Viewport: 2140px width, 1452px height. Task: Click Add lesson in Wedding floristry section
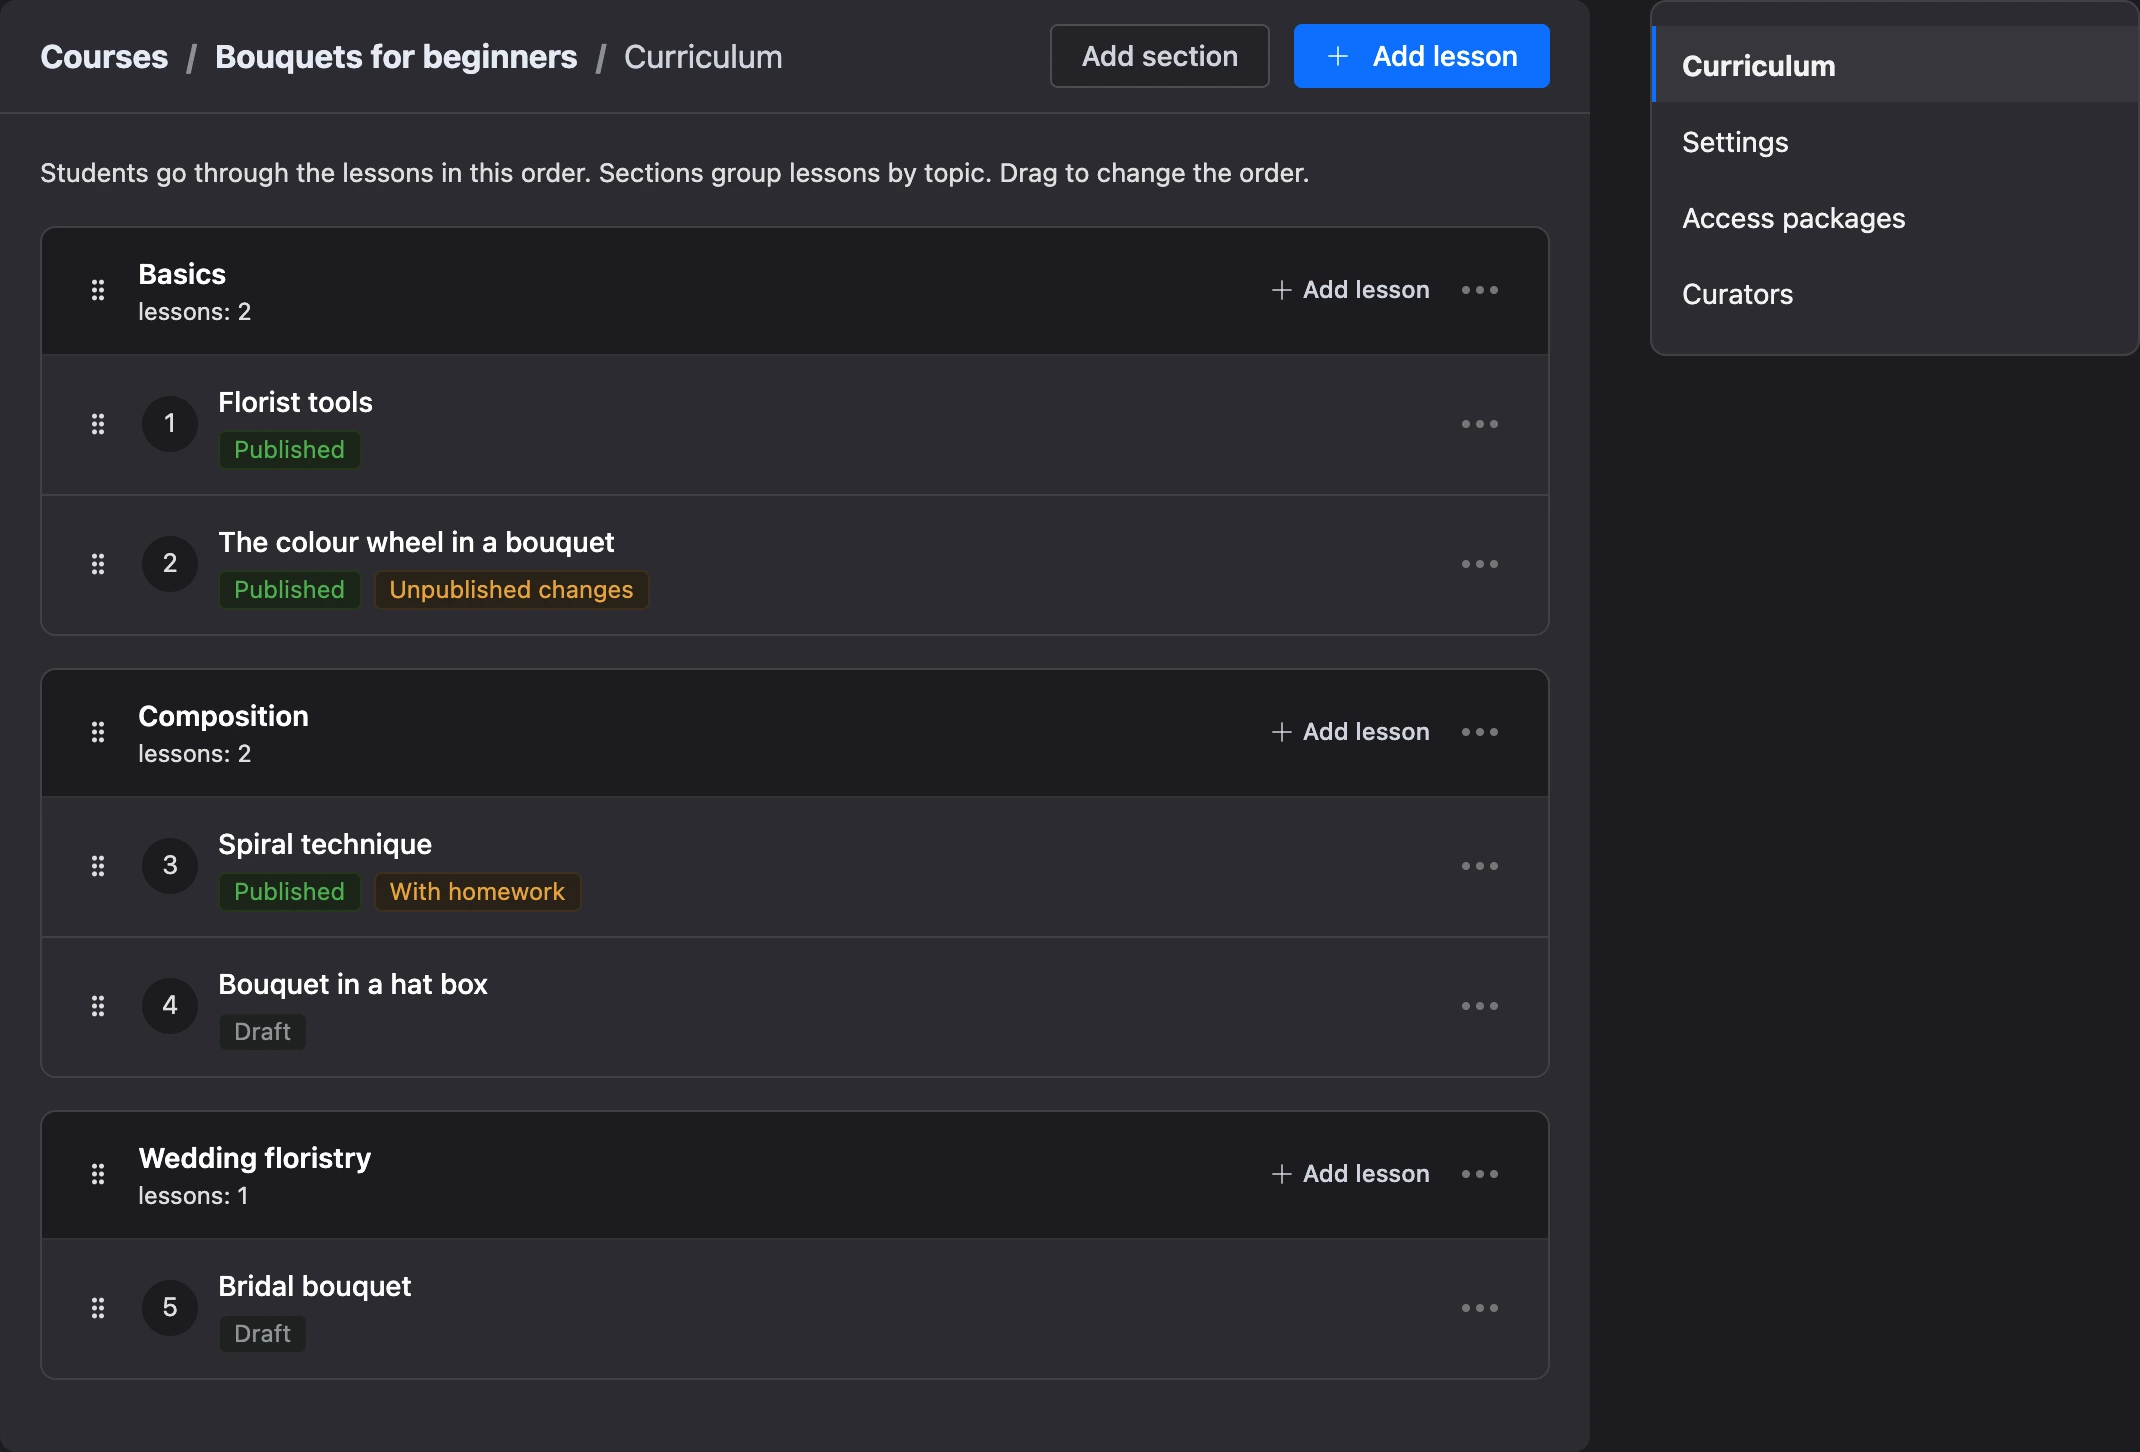[1350, 1174]
